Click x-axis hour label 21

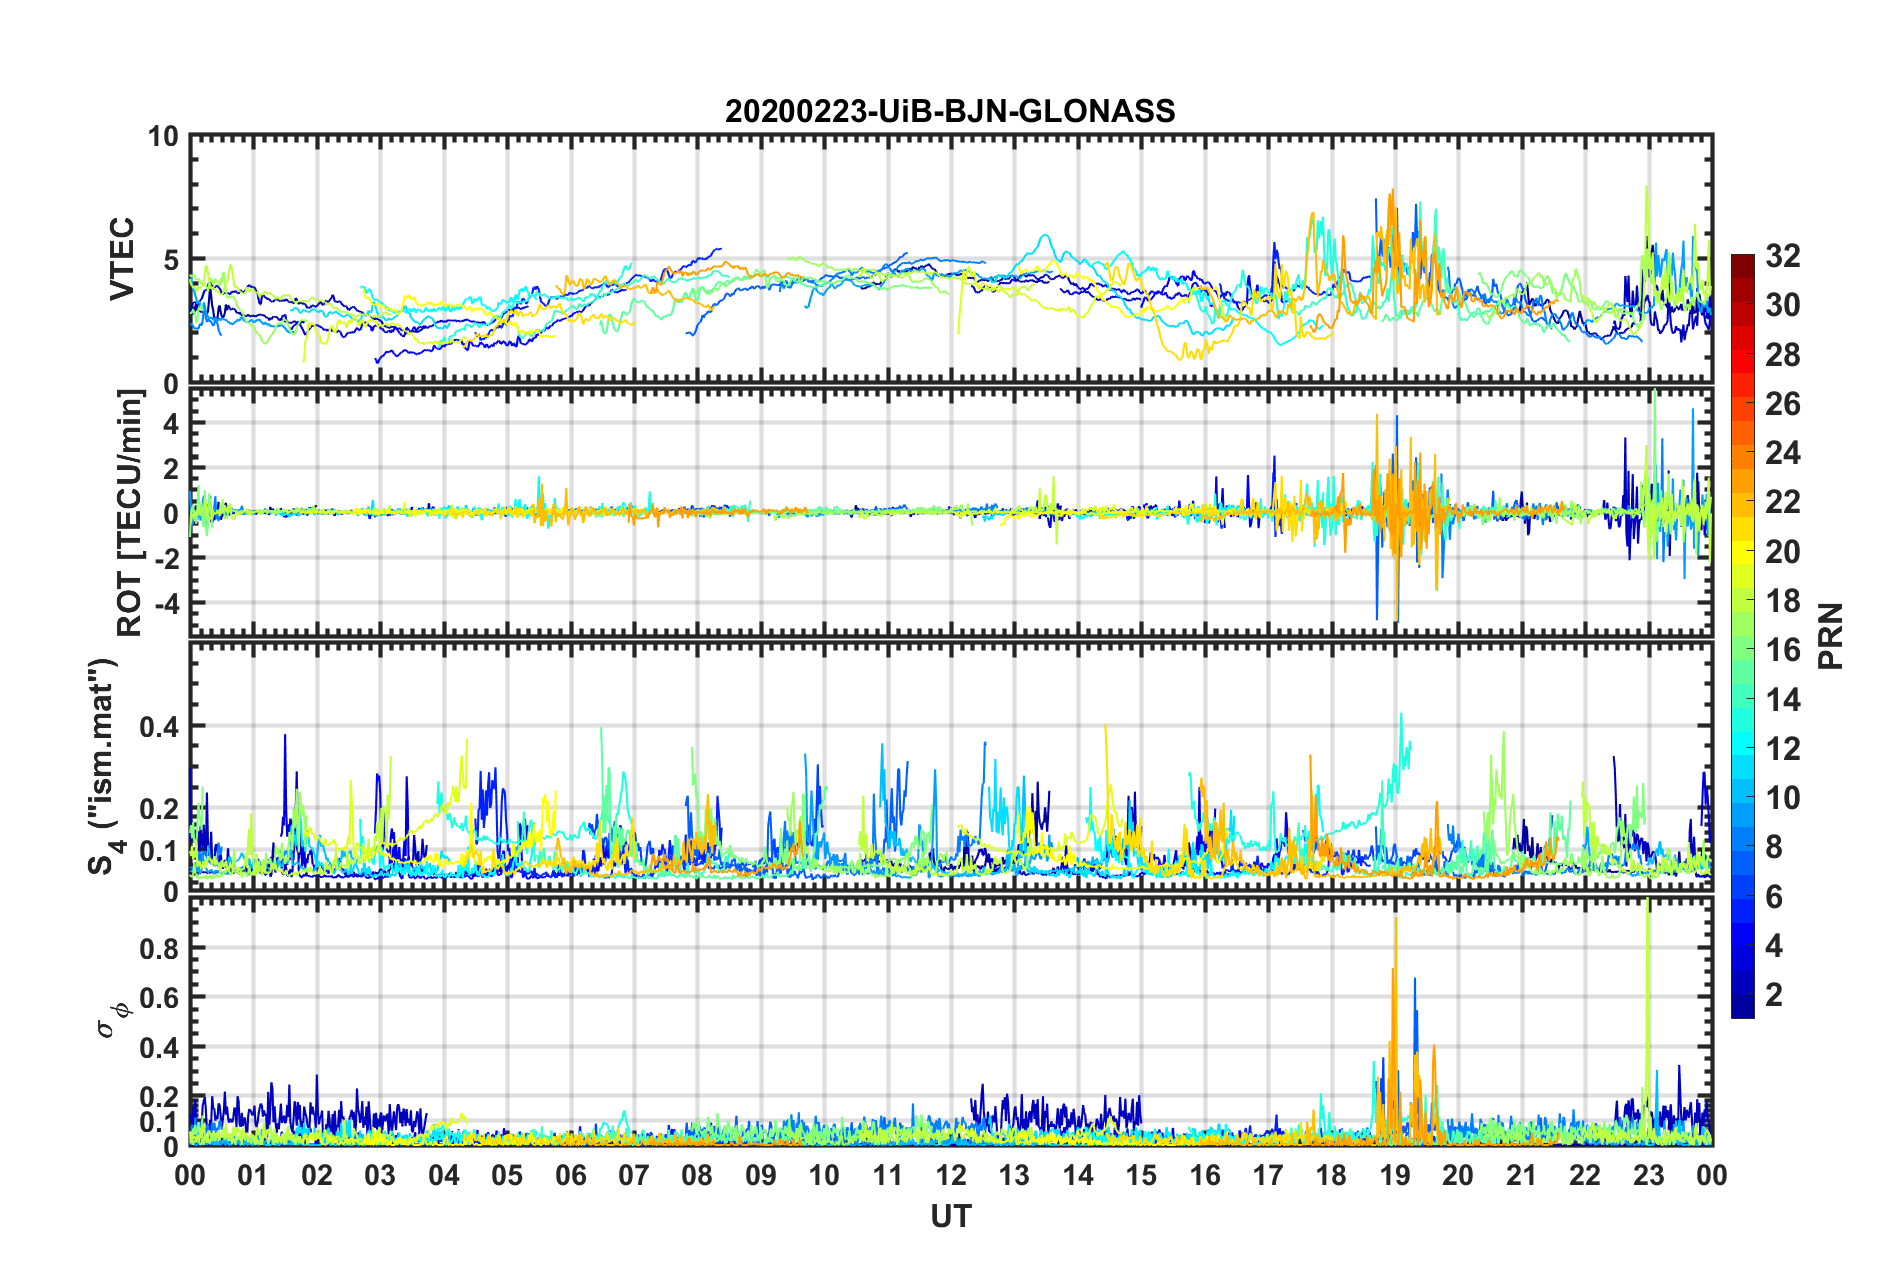[x=1522, y=1175]
